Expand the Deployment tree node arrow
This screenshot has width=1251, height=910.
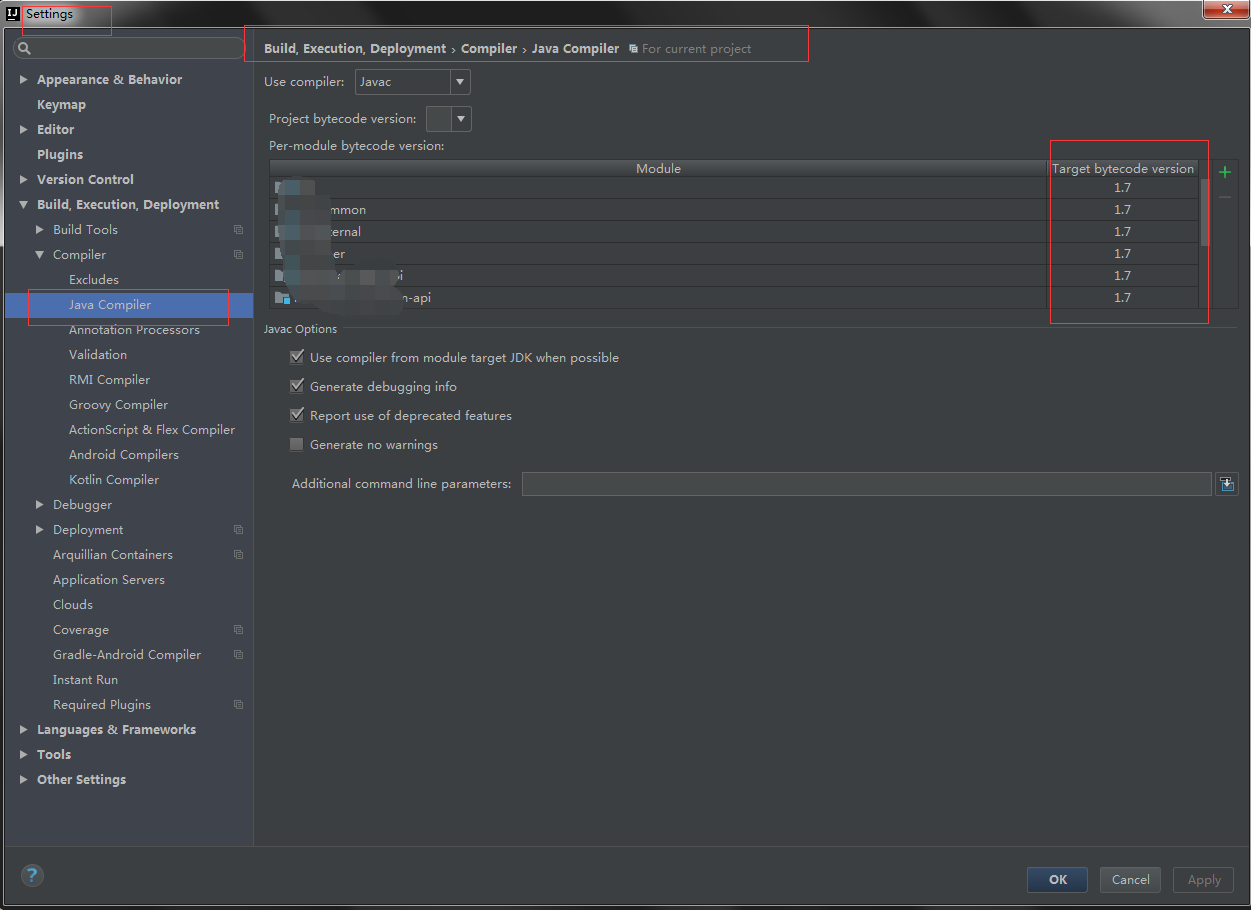coord(39,530)
